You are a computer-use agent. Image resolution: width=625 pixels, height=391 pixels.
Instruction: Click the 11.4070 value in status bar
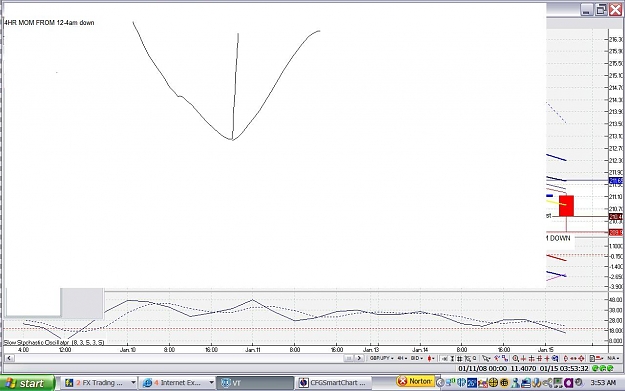523,369
